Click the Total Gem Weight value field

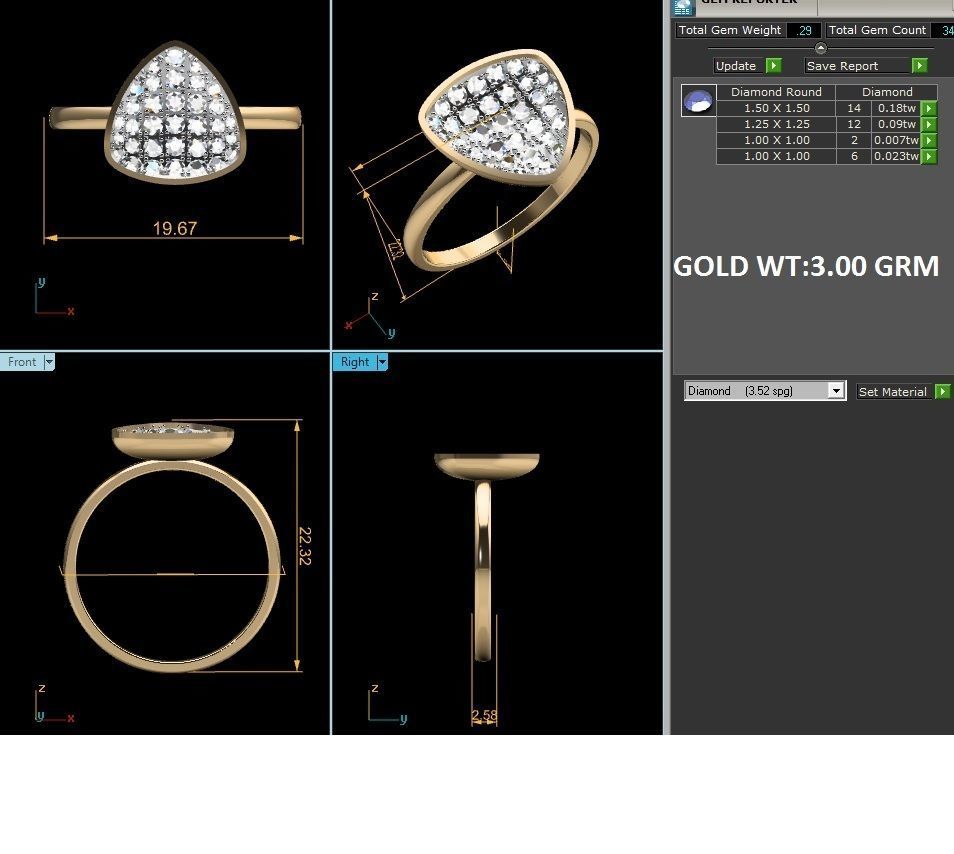[x=803, y=30]
